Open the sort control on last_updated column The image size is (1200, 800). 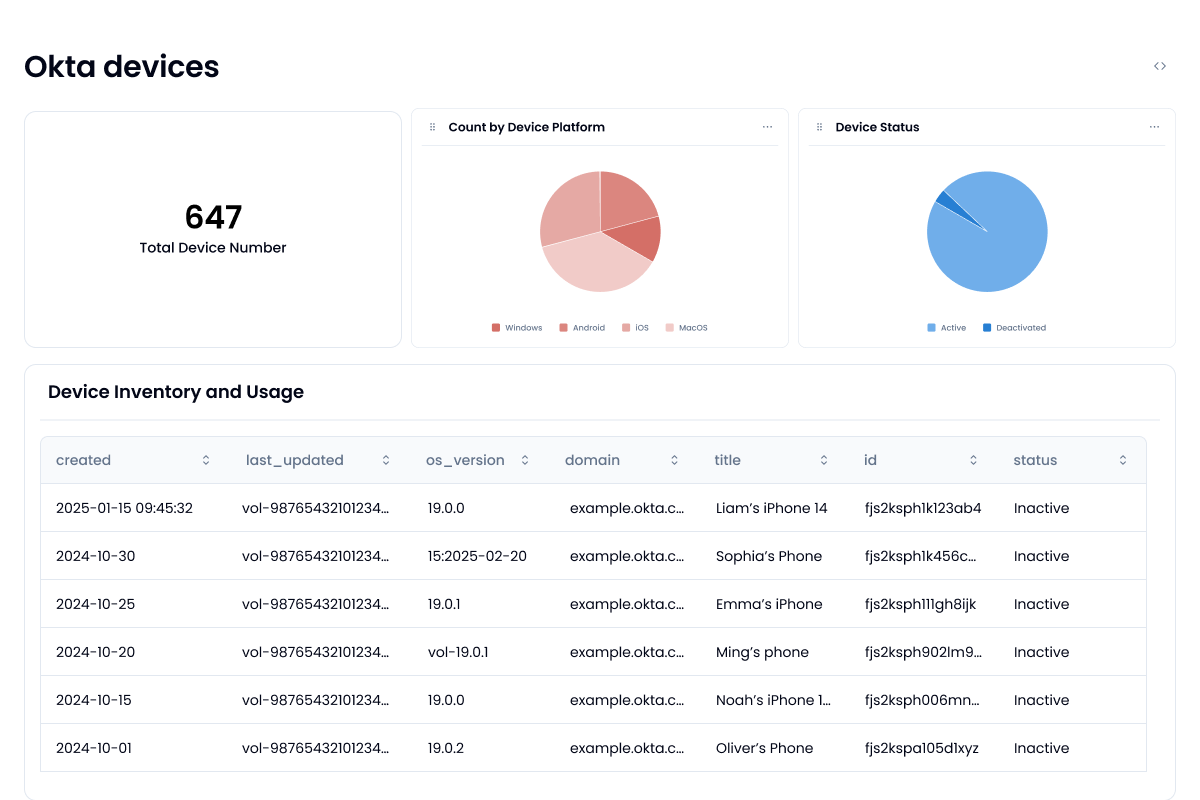[x=386, y=459]
